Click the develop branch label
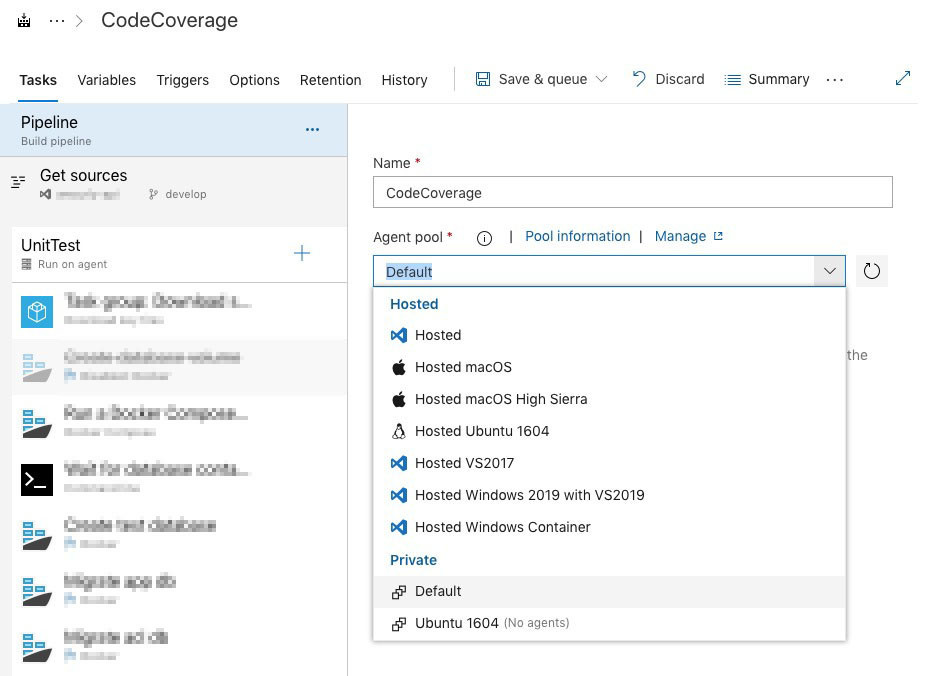Image resolution: width=932 pixels, height=676 pixels. pyautogui.click(x=185, y=194)
